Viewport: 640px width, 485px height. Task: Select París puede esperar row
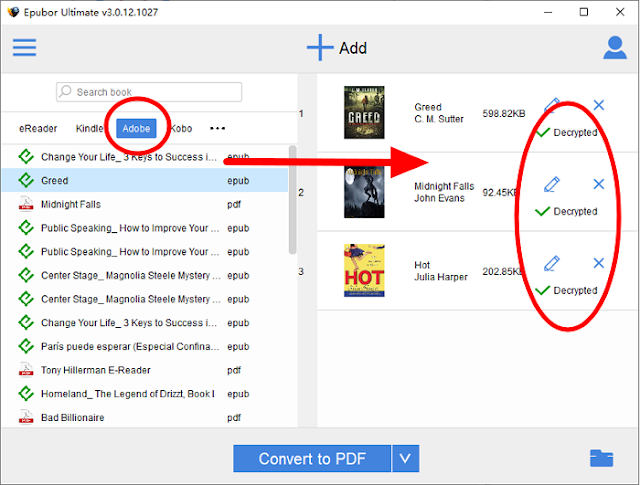[145, 346]
